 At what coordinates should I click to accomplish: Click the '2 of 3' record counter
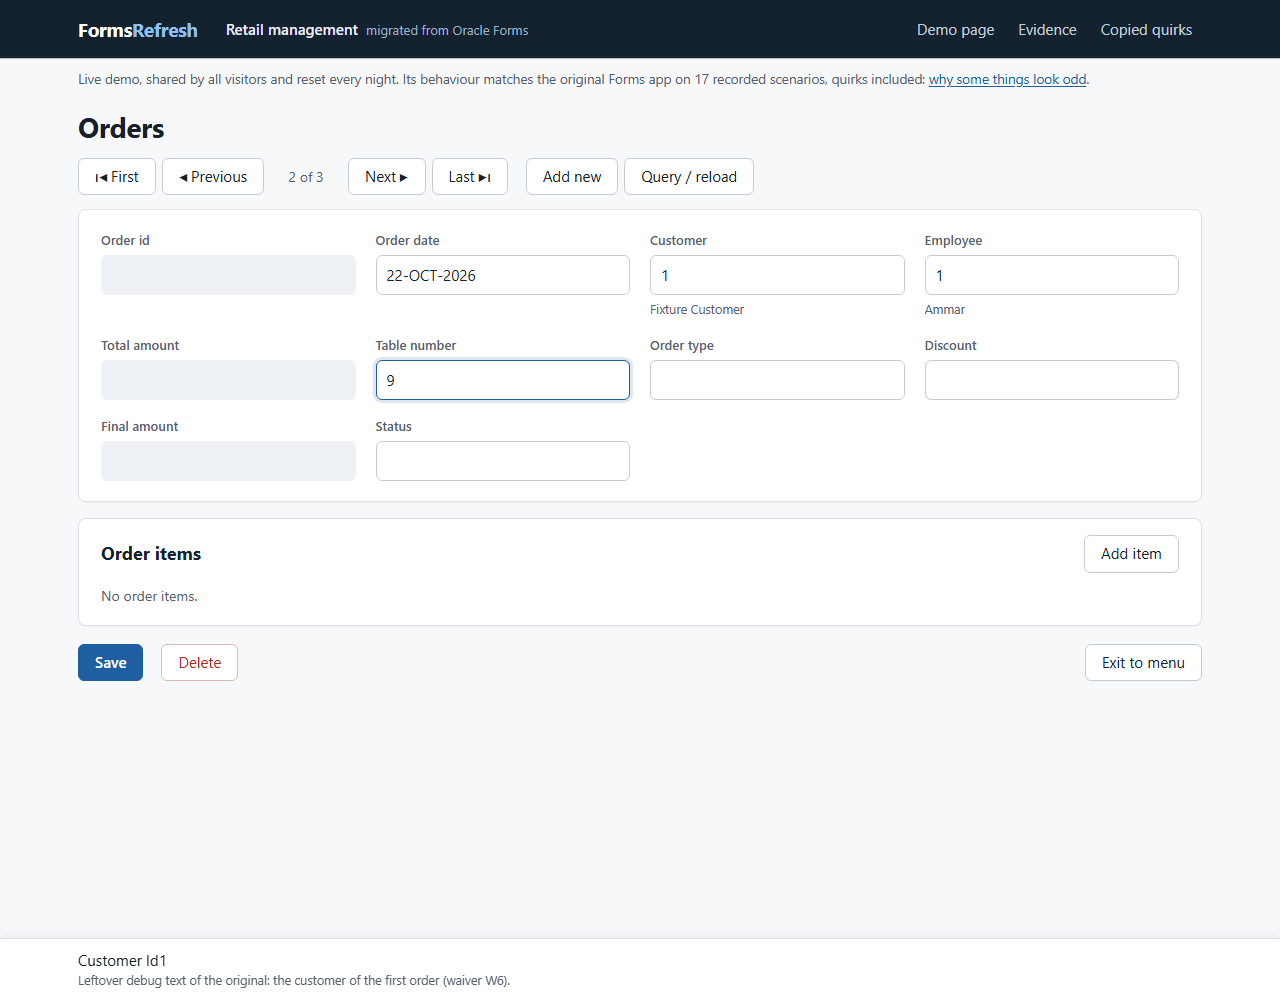[306, 177]
